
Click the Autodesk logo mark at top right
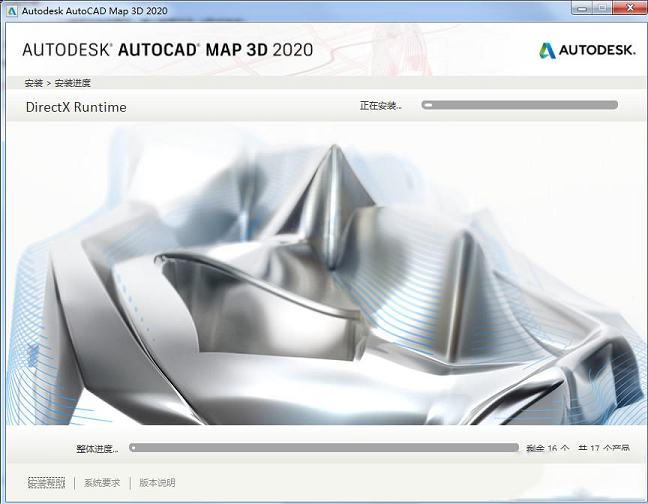point(548,50)
